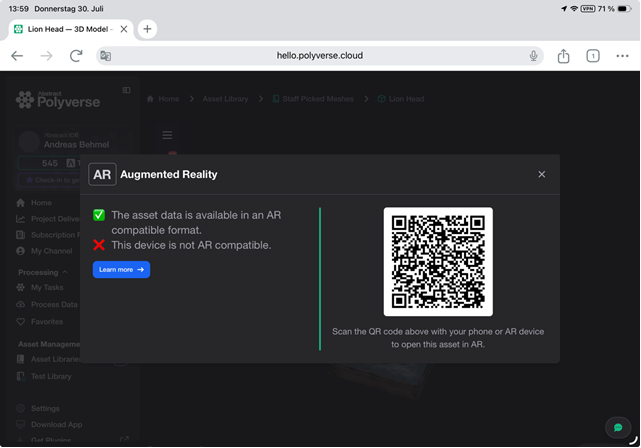Open the browser three-dots menu
The height and width of the screenshot is (448, 641).
[x=622, y=56]
